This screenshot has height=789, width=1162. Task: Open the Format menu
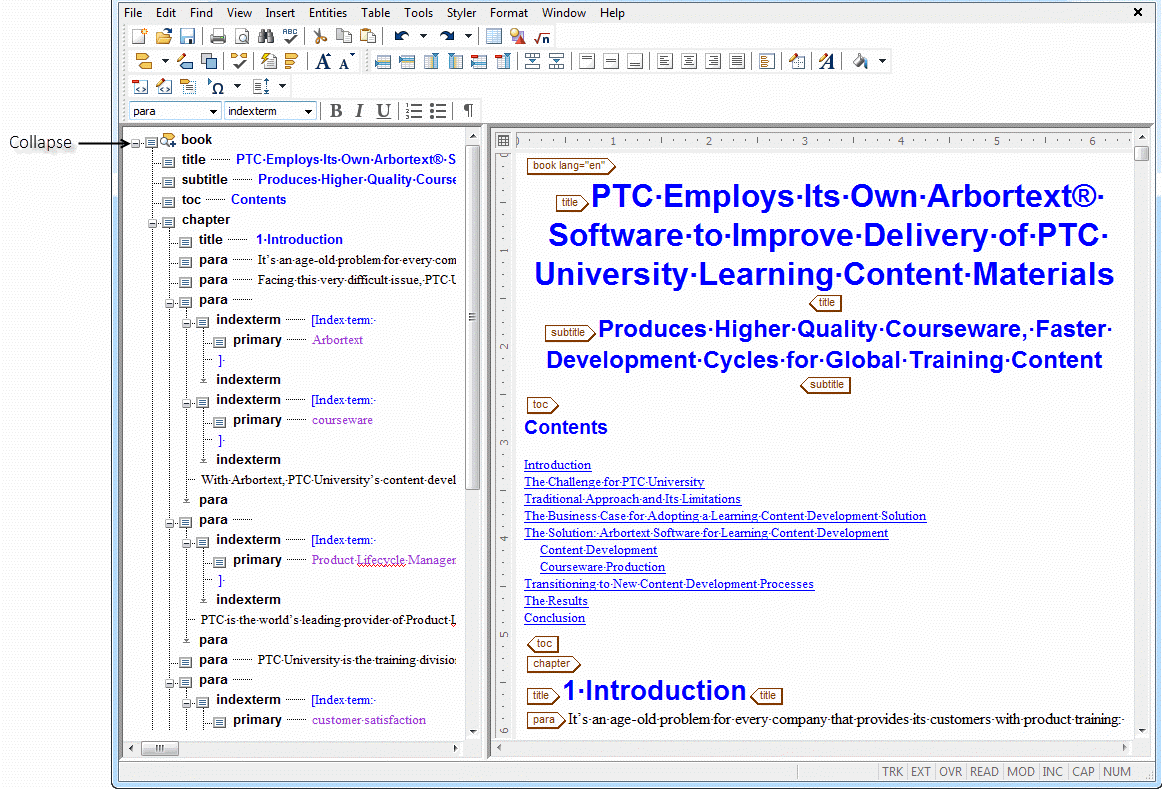tap(508, 13)
